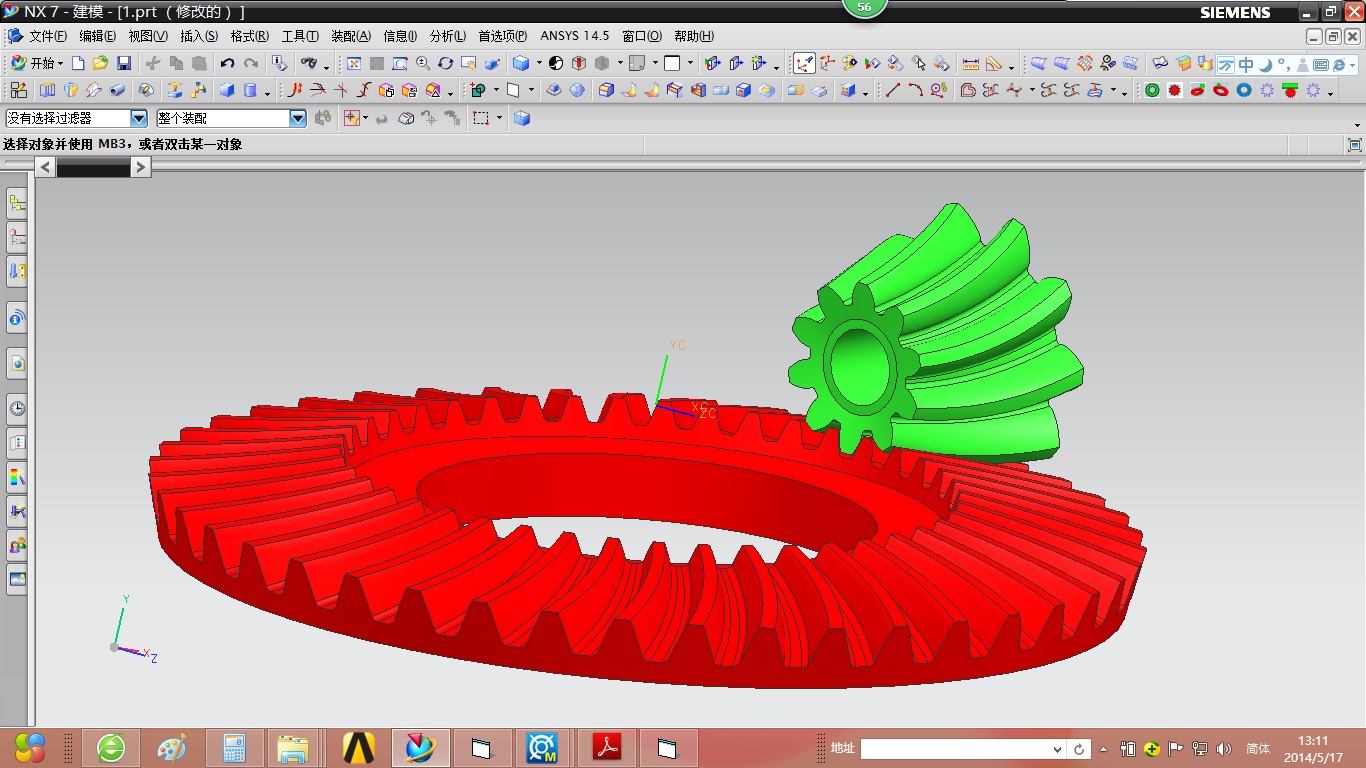
Task: Open the ANSYS 14.5 menu
Action: tap(575, 36)
